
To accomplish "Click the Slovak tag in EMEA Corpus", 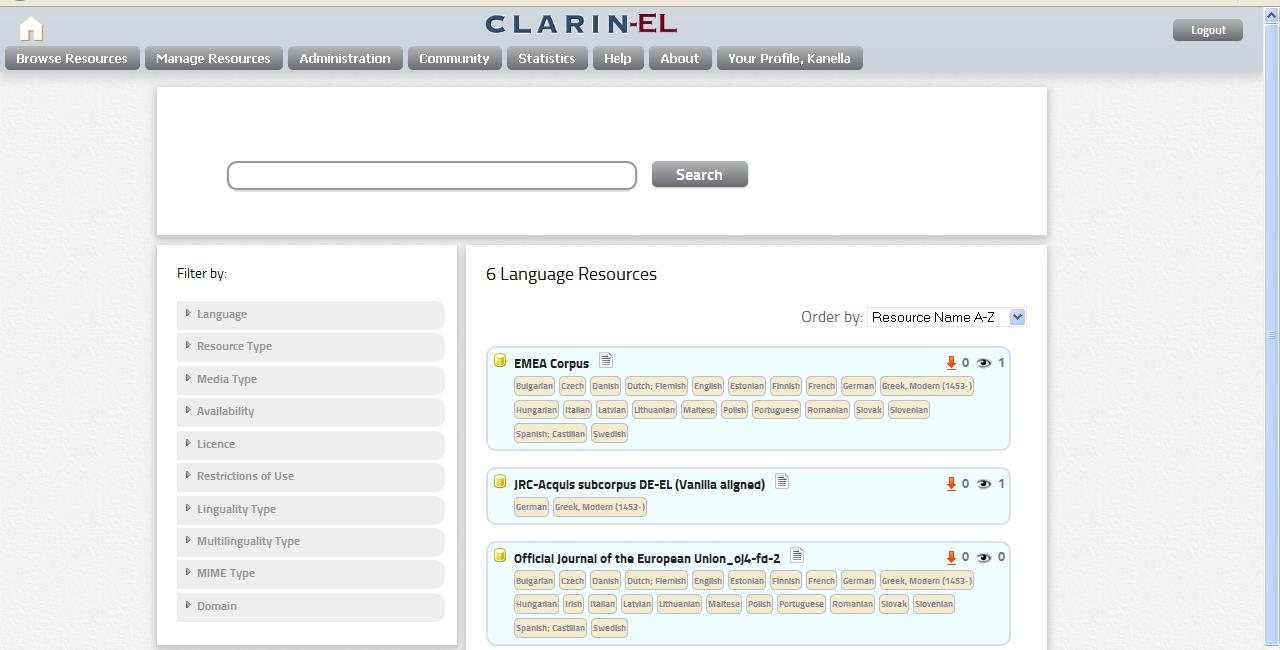I will coord(869,410).
